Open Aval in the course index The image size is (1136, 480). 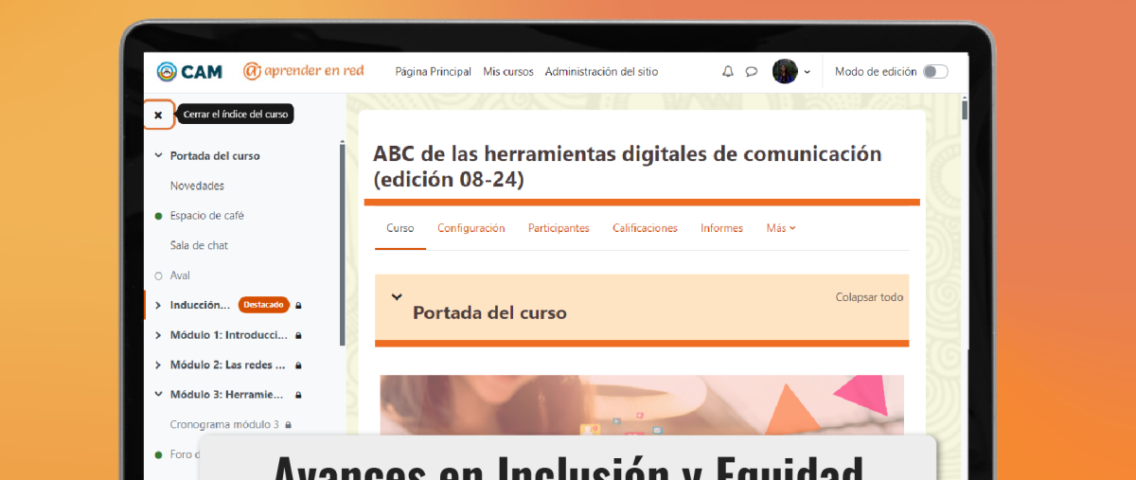(180, 276)
